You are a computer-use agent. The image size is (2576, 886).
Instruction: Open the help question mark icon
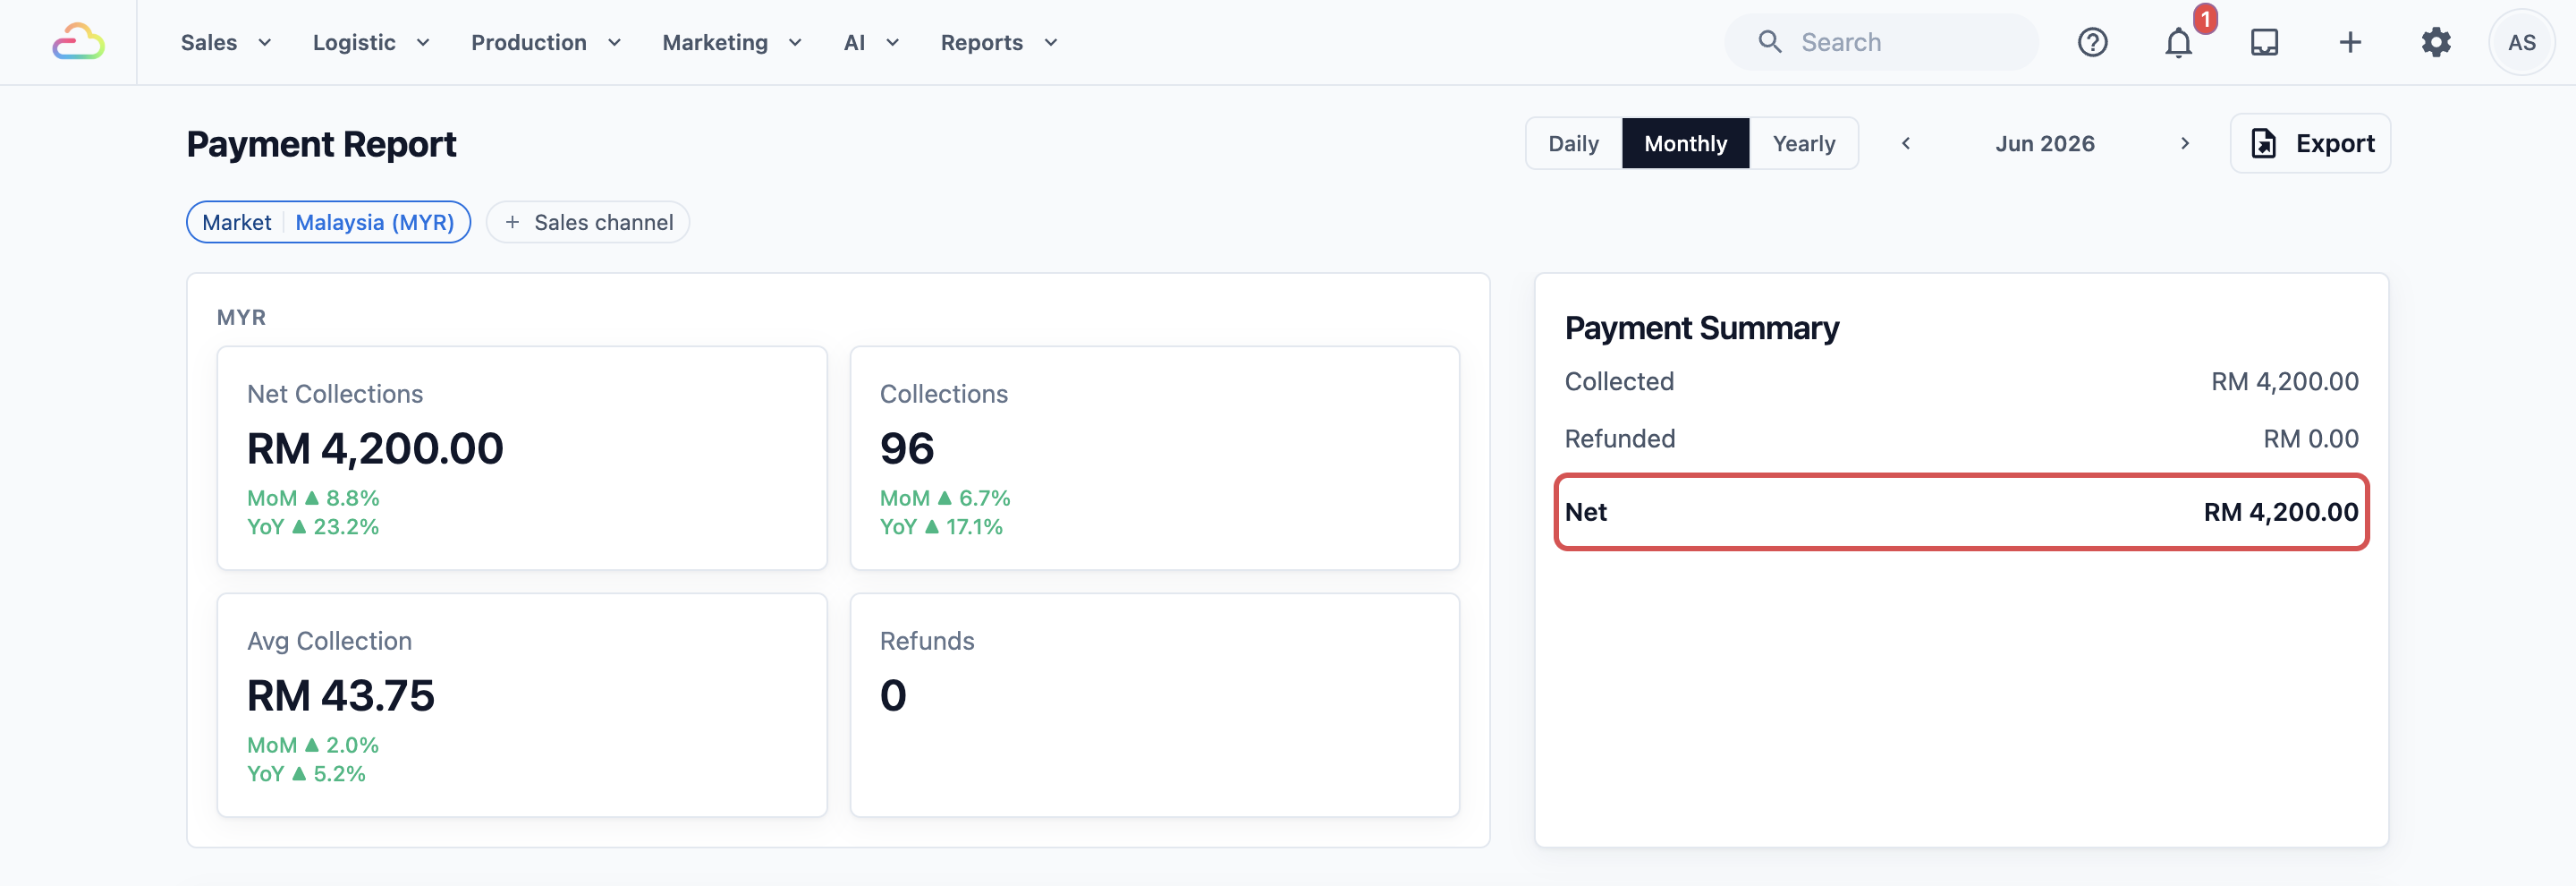click(x=2092, y=42)
